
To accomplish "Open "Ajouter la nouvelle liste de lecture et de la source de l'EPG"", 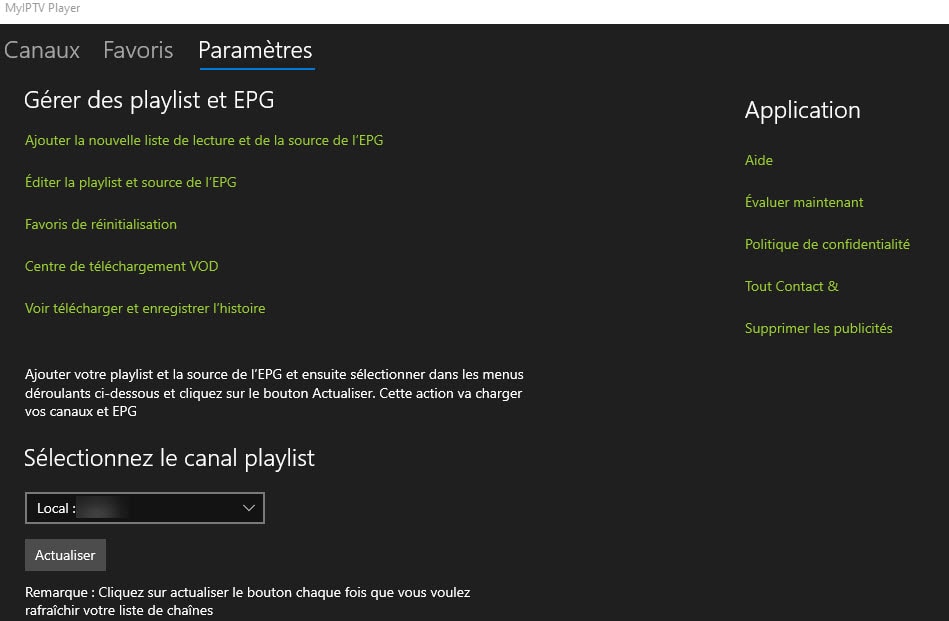I will pos(204,140).
